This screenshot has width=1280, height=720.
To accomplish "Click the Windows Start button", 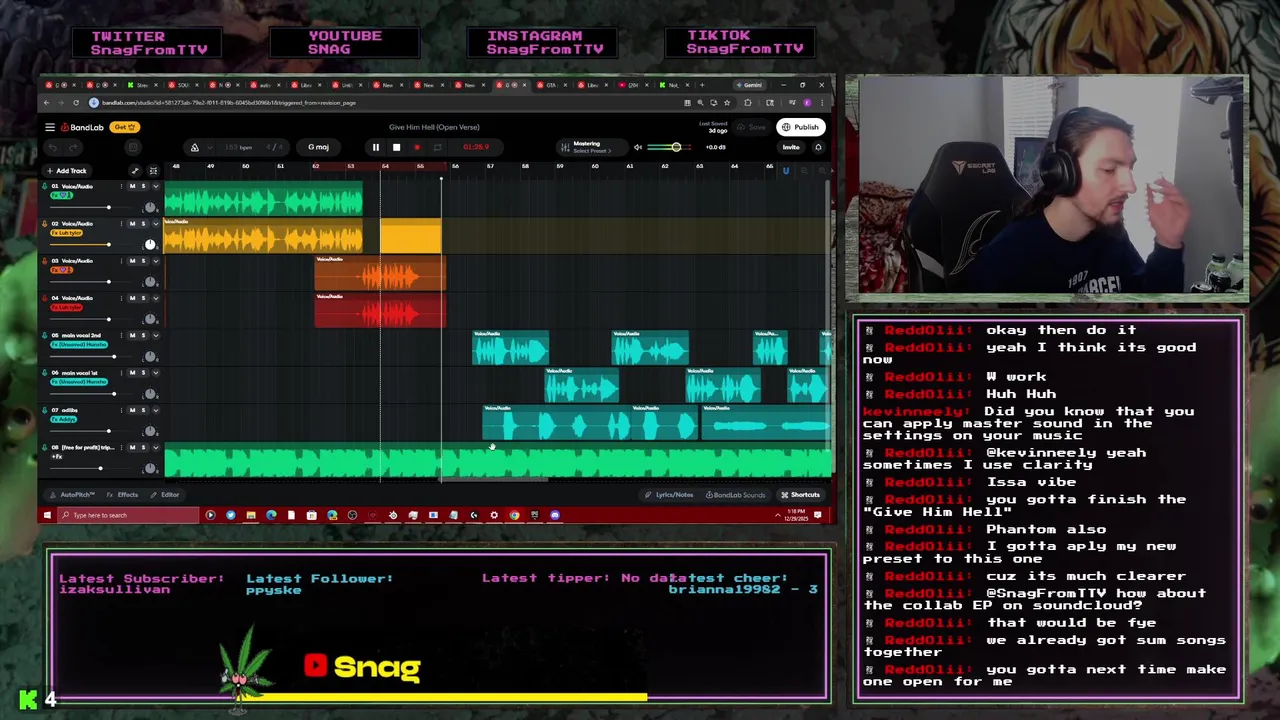I will pos(46,515).
